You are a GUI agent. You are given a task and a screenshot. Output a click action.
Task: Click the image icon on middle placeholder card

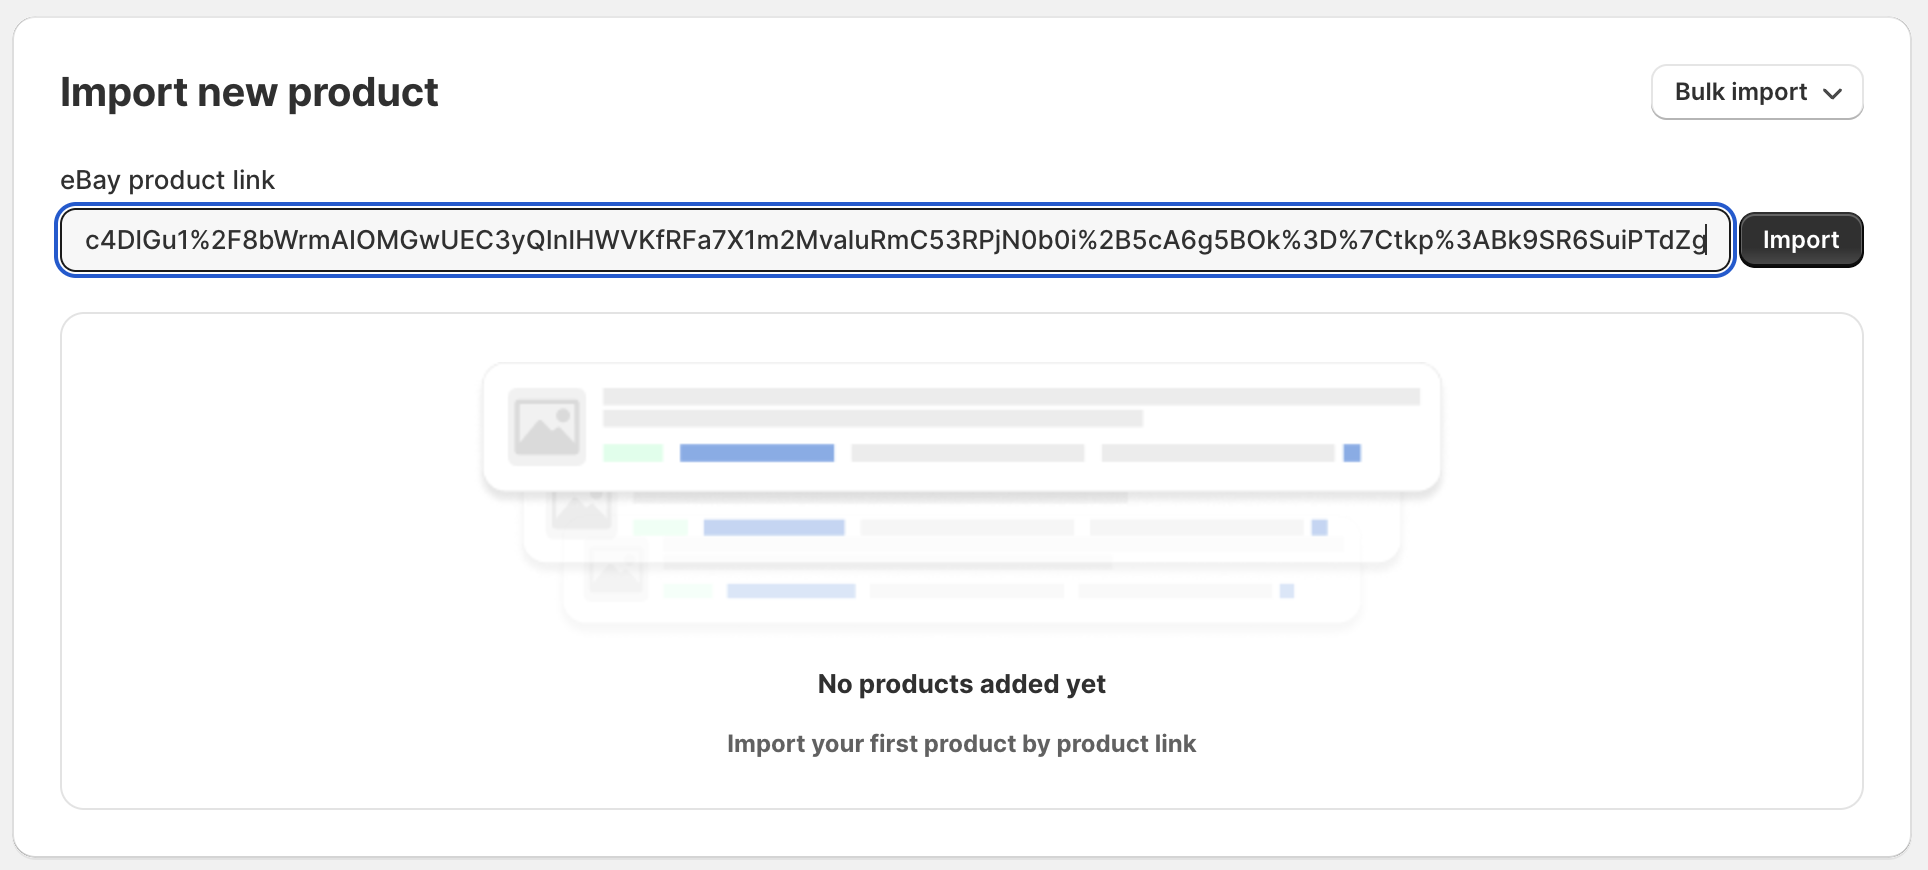[x=581, y=509]
